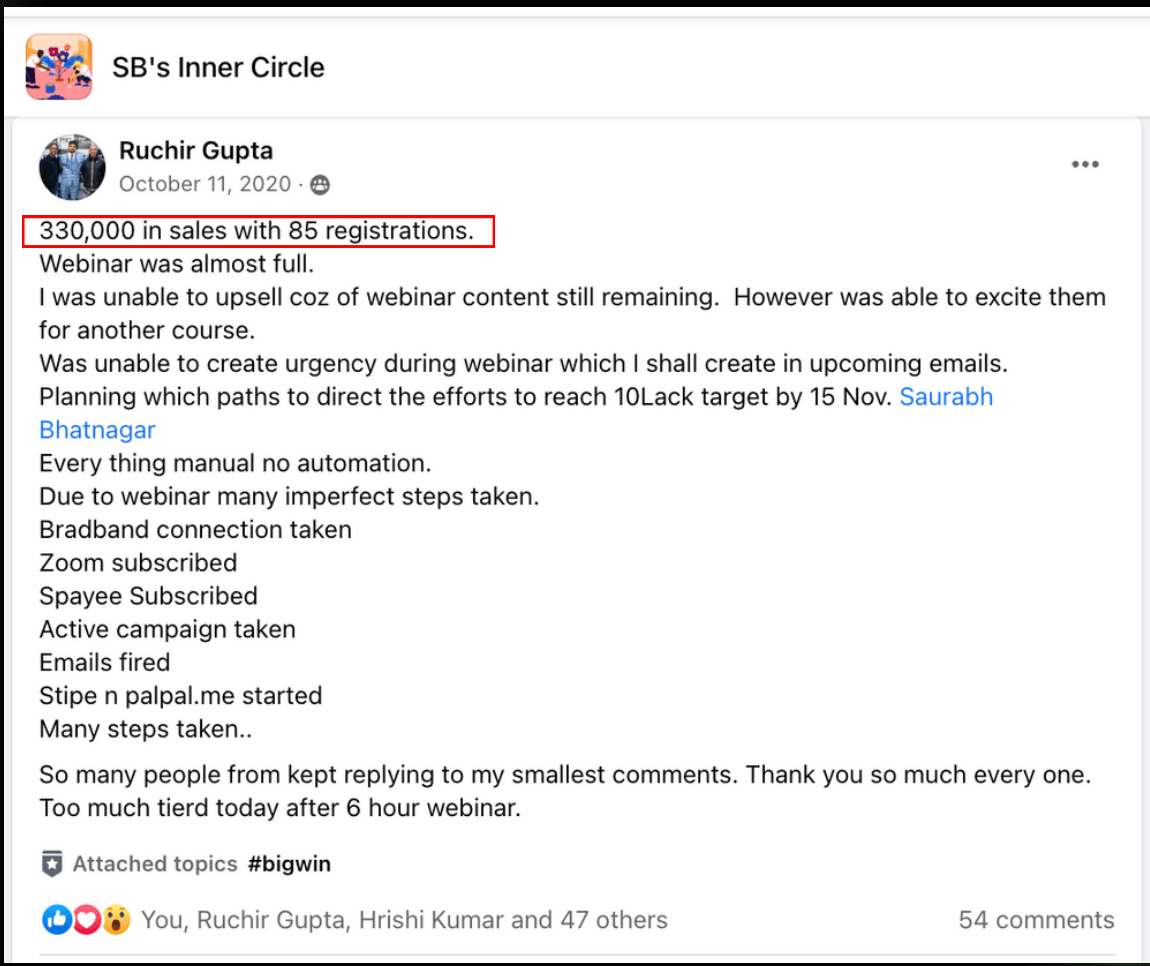Open the #bigwin topic hashtag
1150x966 pixels.
pyautogui.click(x=289, y=864)
